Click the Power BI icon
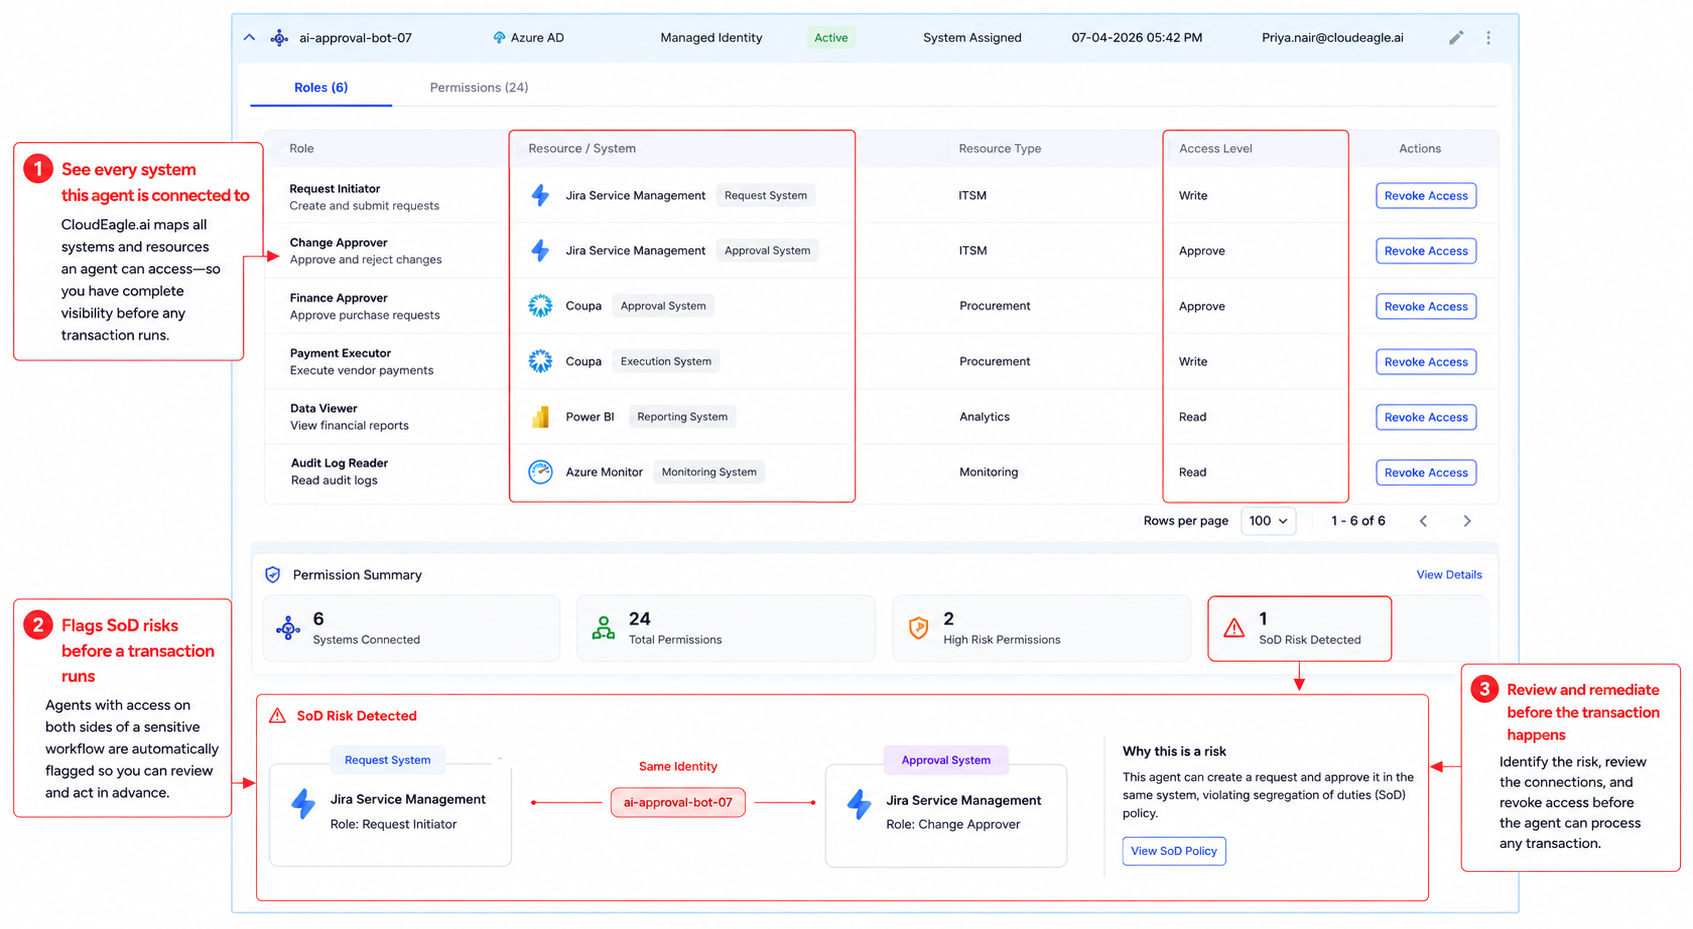The width and height of the screenshot is (1693, 929). coord(540,417)
